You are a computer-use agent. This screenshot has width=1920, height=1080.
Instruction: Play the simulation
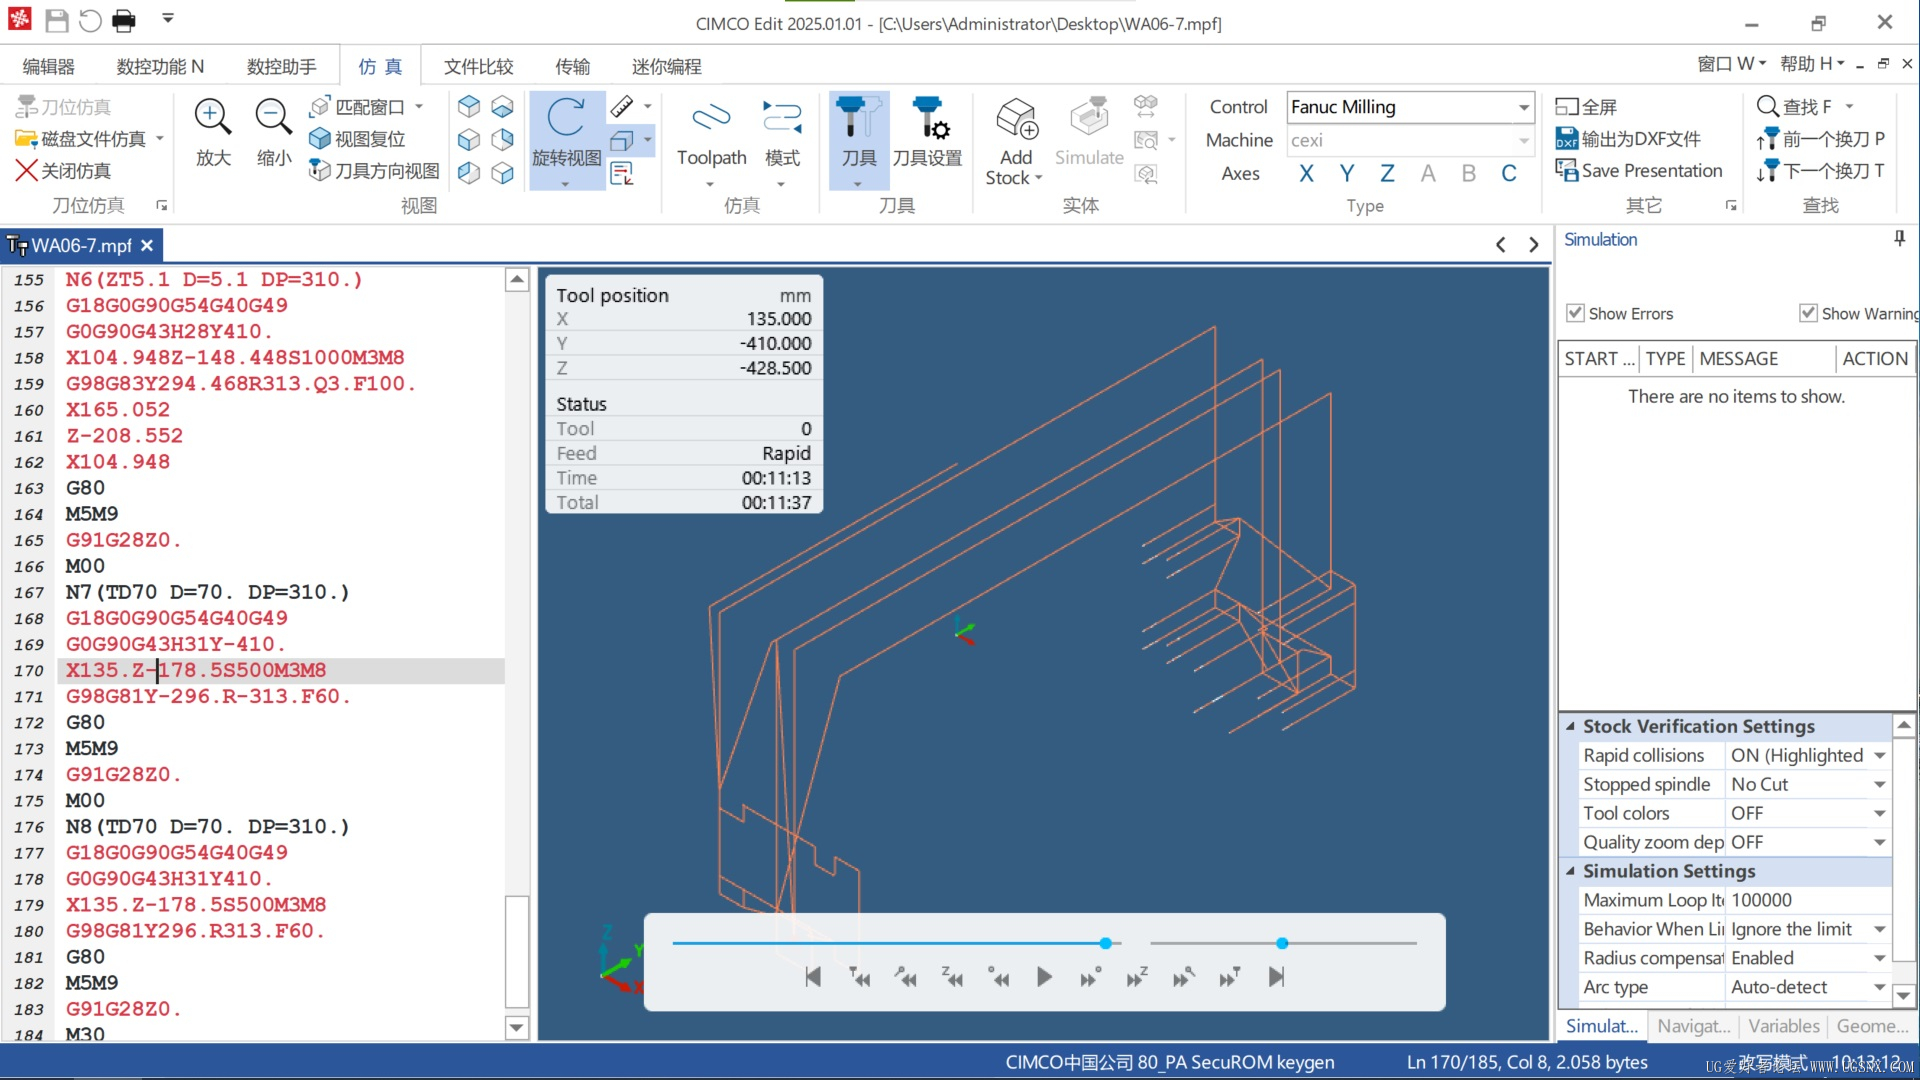1044,978
